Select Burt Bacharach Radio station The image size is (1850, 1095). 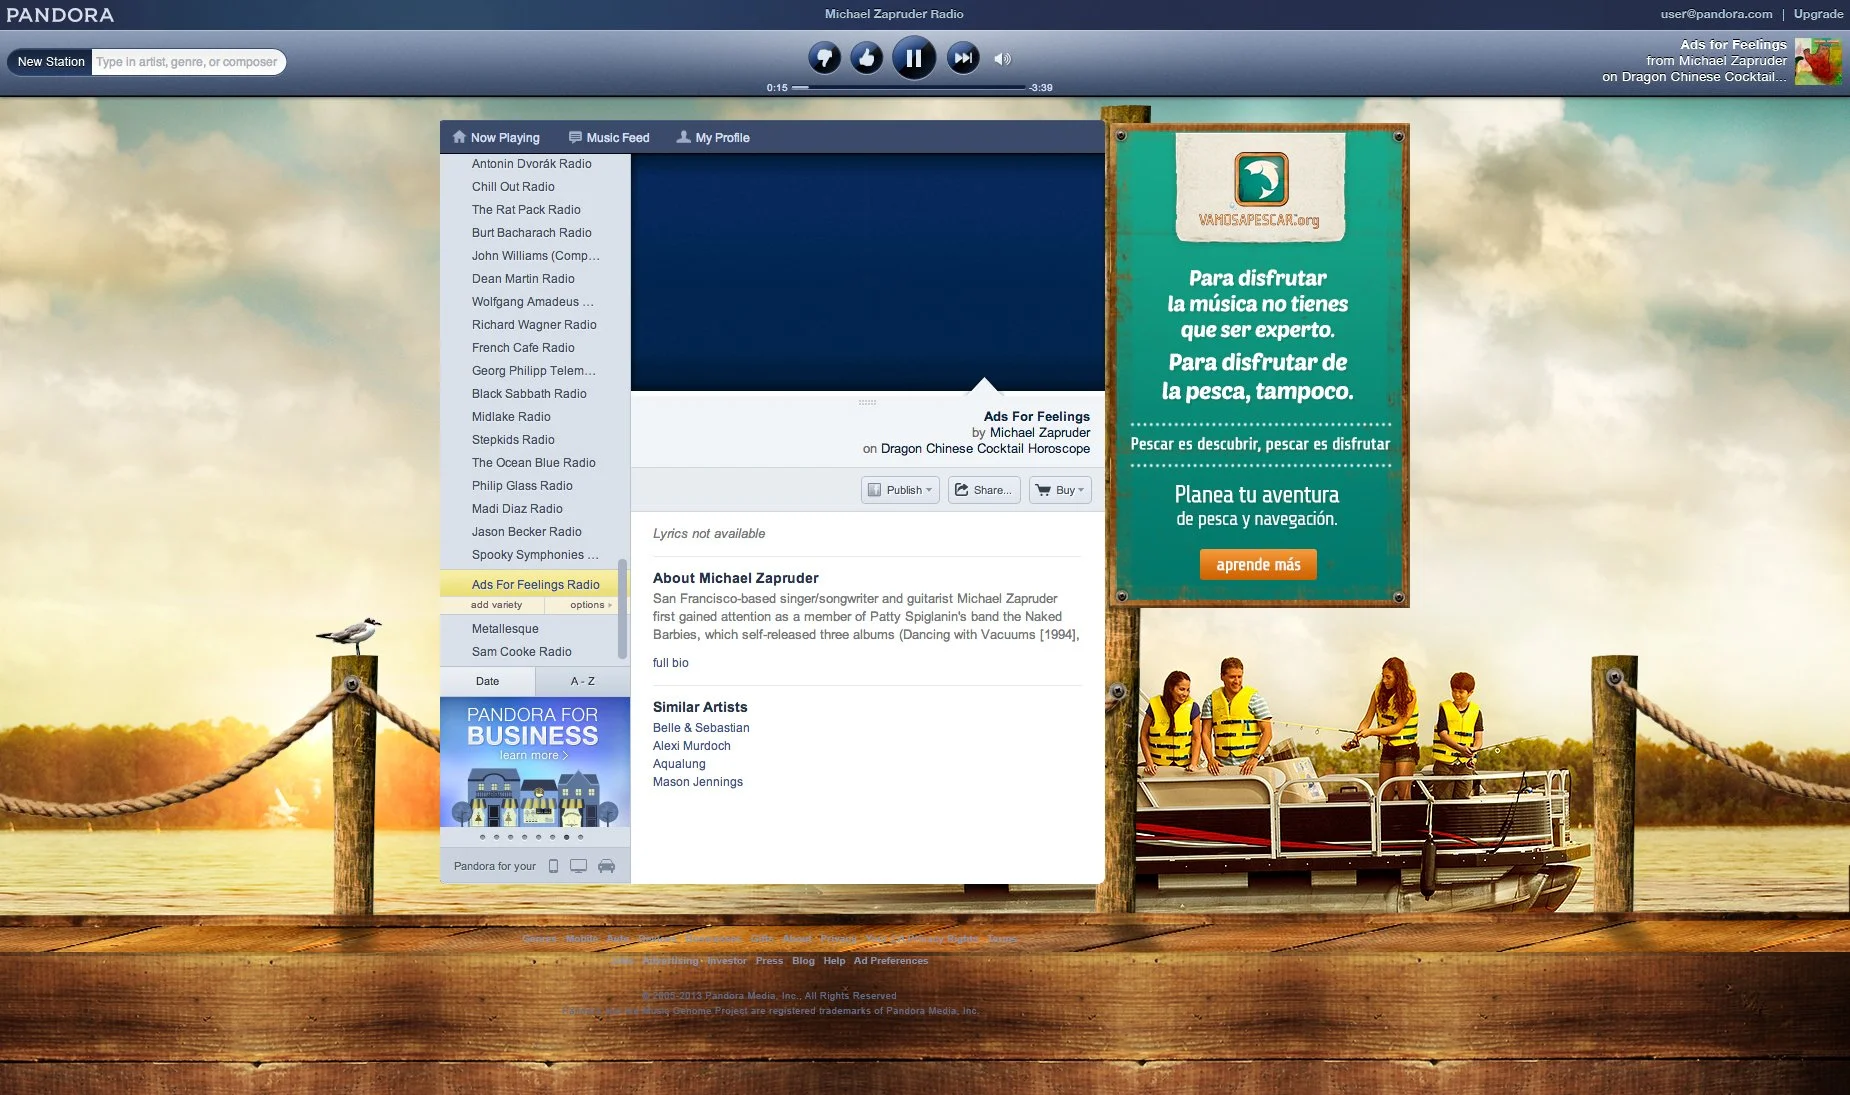[531, 233]
